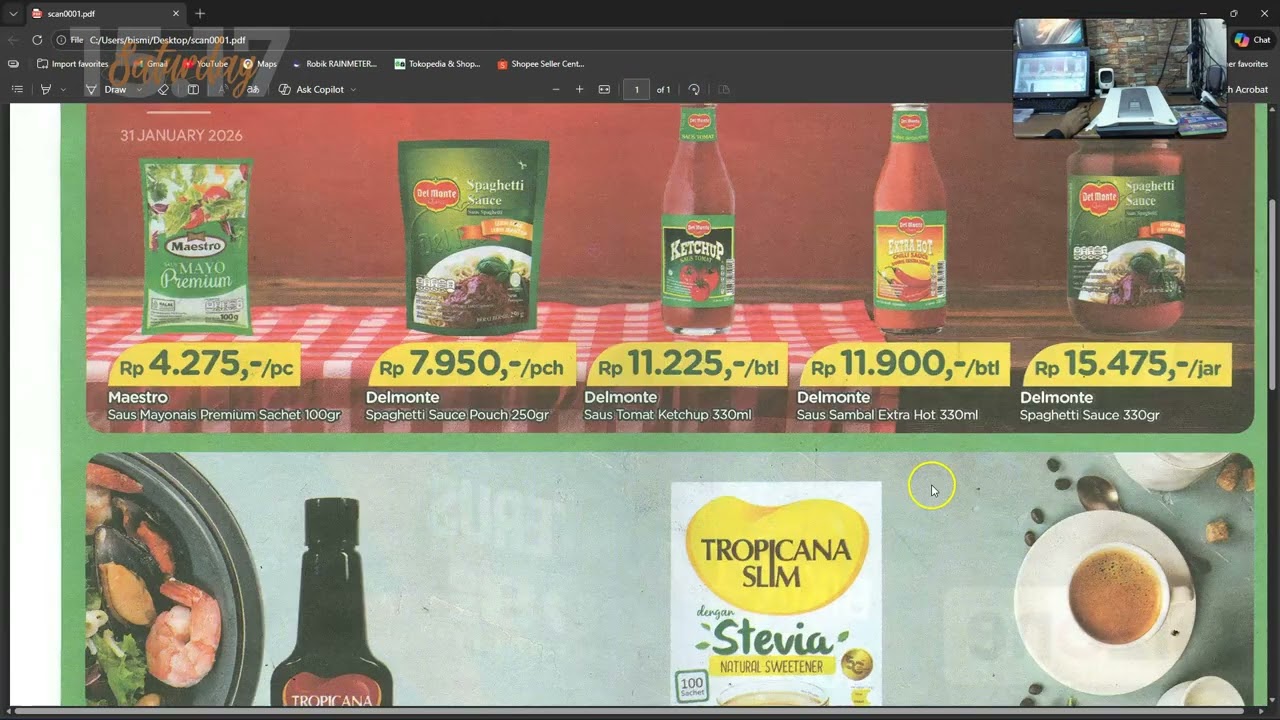Focus the address bar file path

click(167, 40)
